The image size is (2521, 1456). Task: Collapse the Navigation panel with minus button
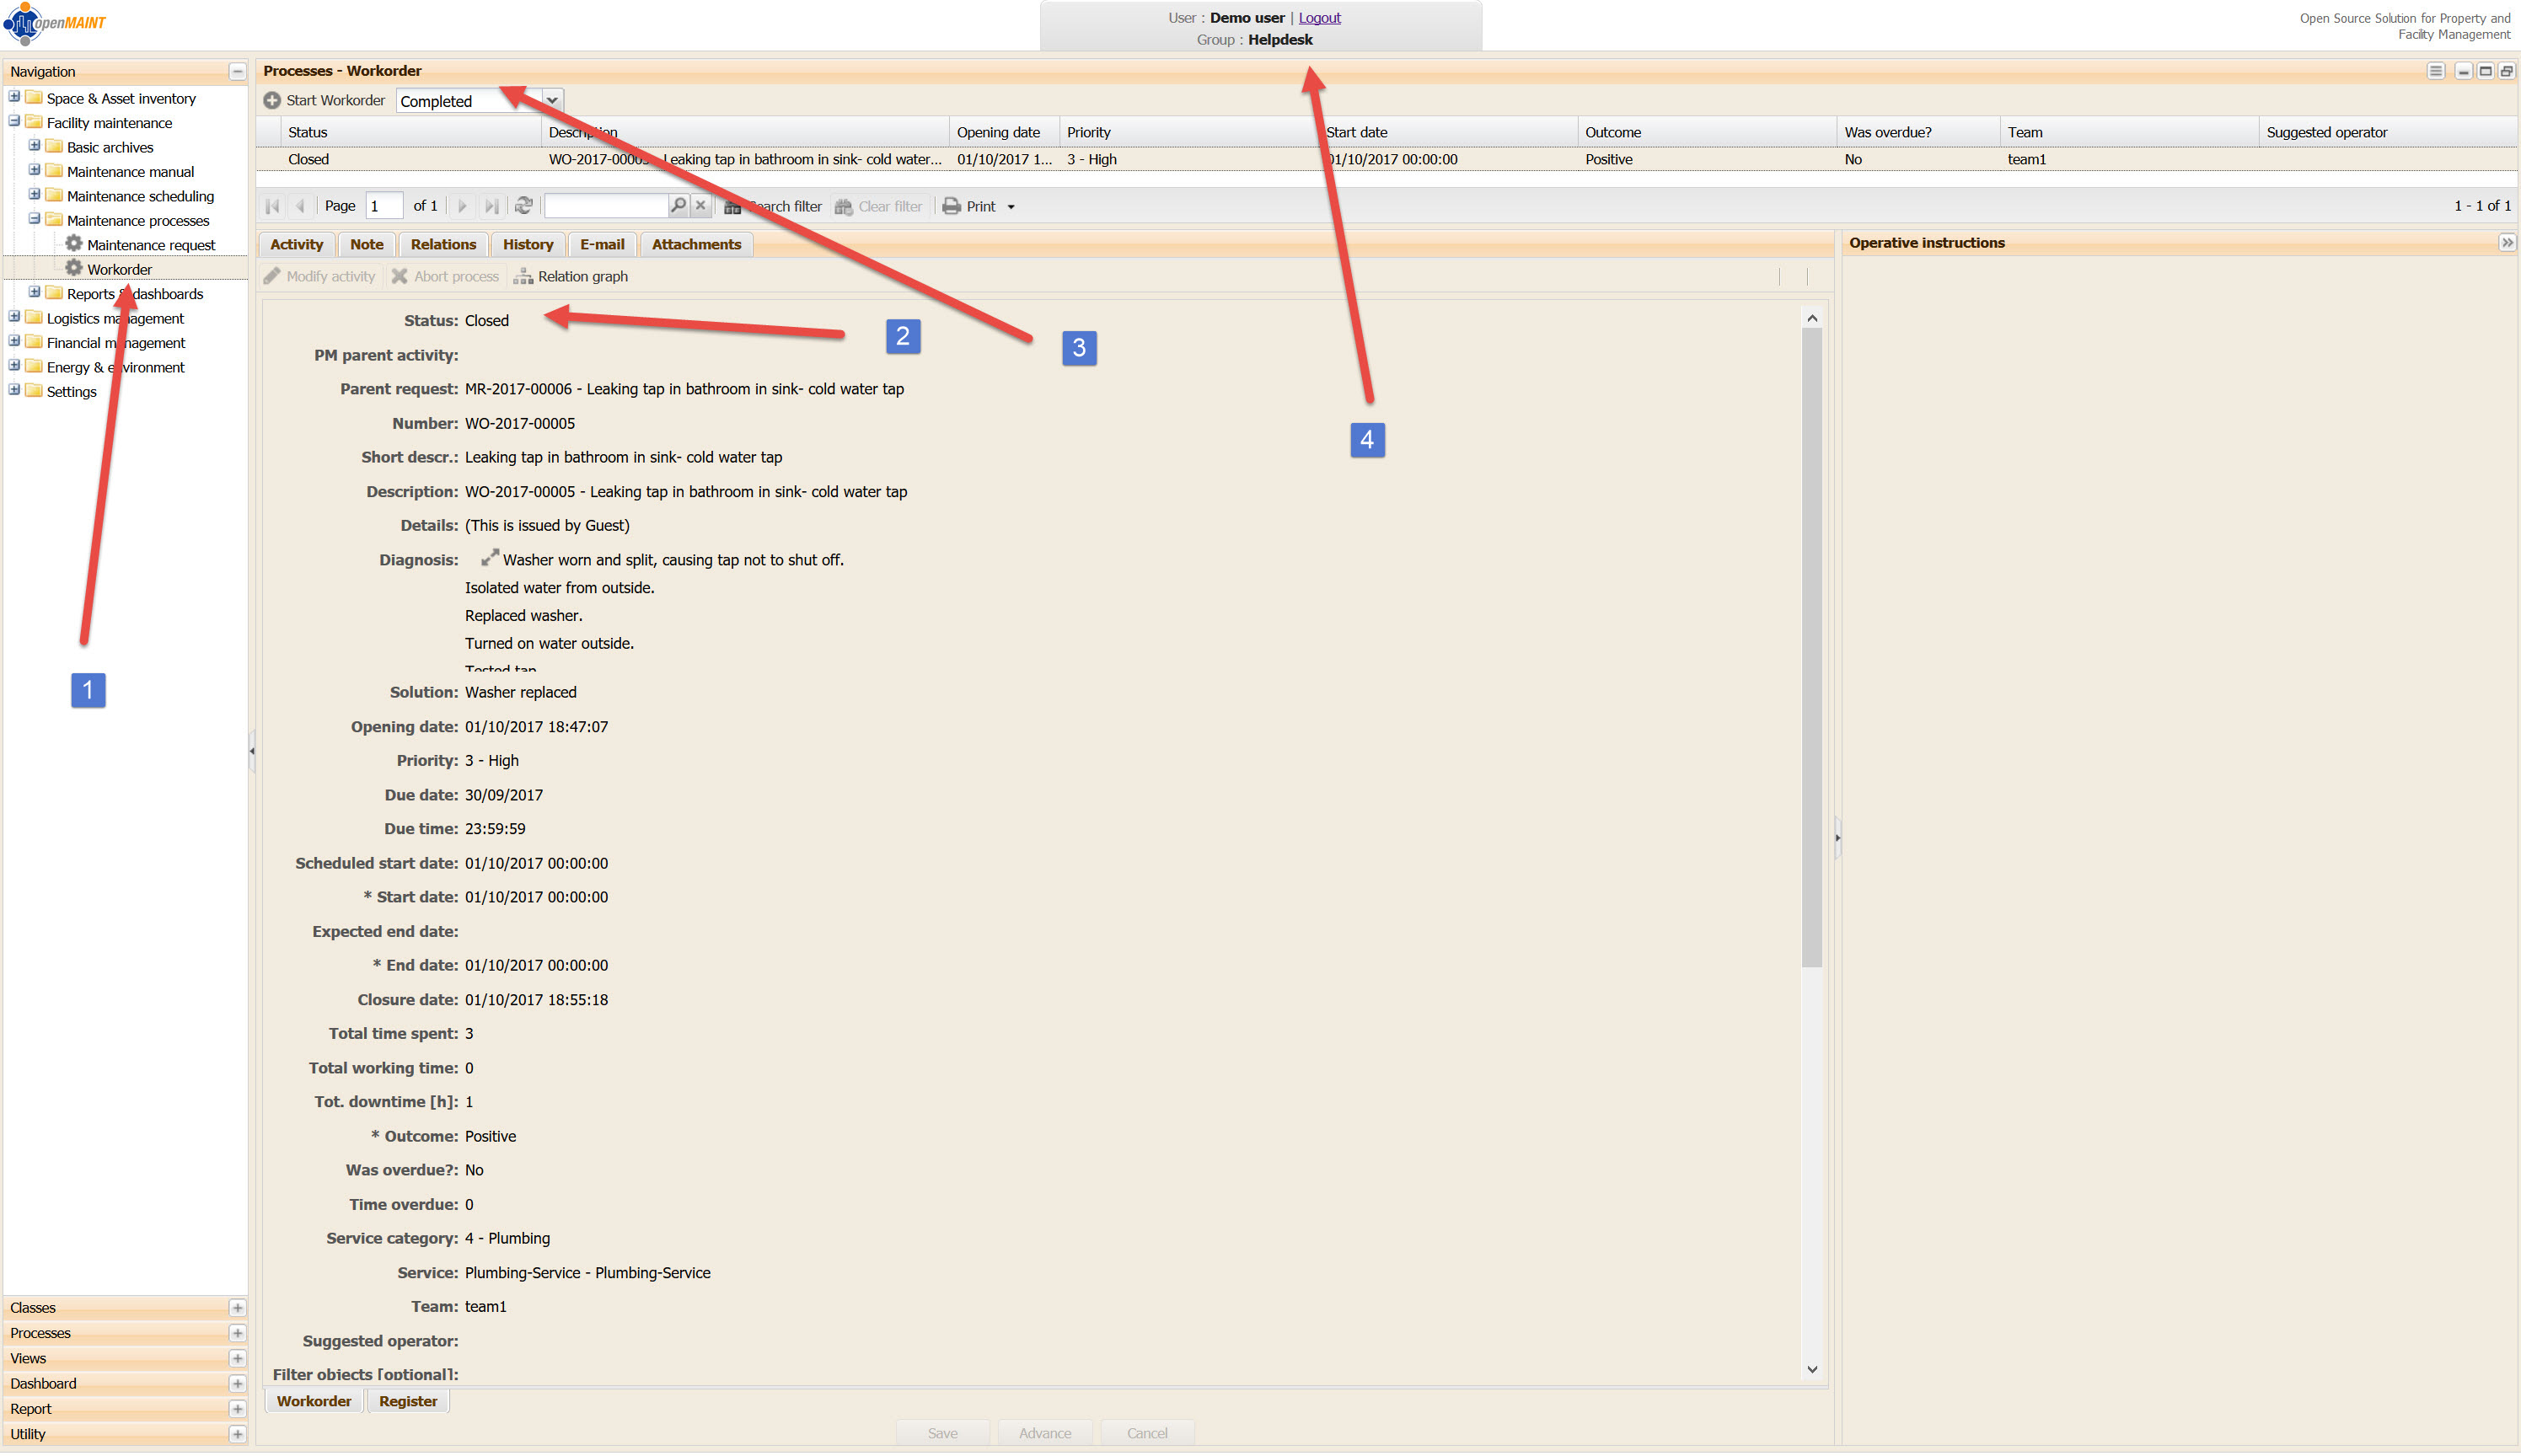(x=237, y=72)
